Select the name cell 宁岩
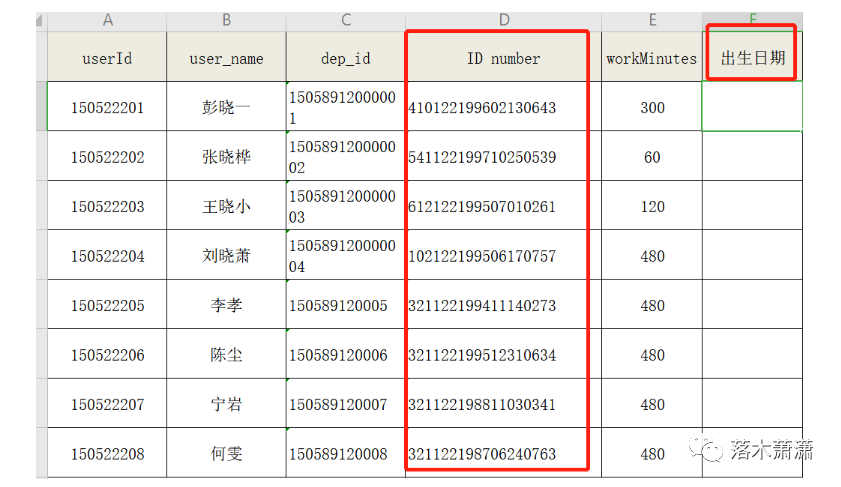 click(x=226, y=403)
